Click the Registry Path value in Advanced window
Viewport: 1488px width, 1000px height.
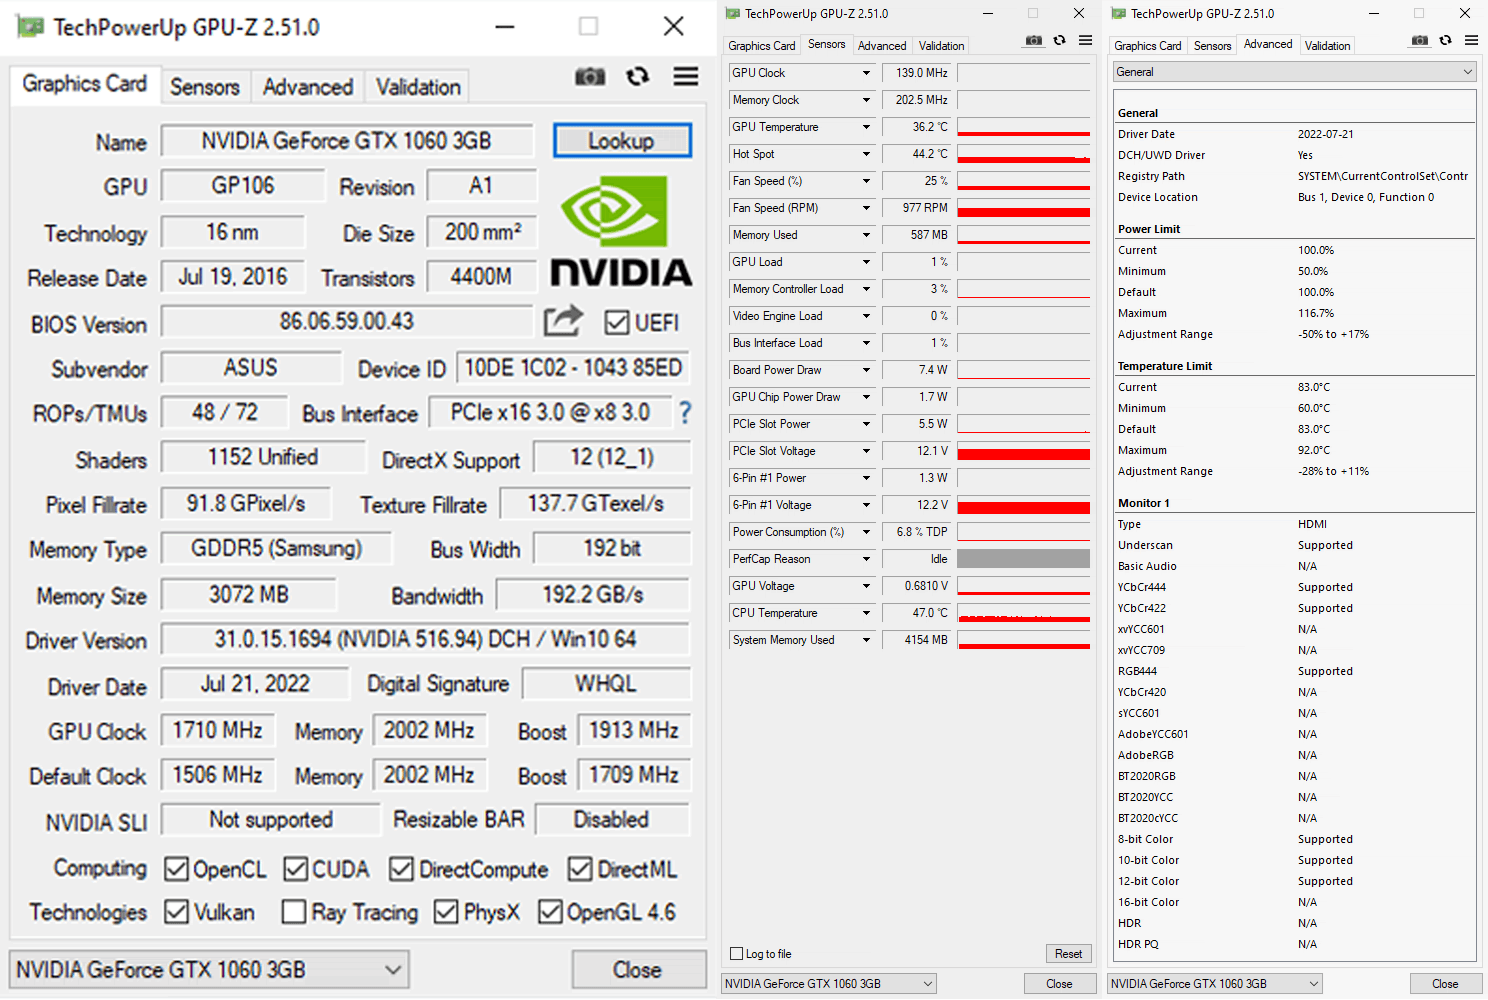point(1383,176)
